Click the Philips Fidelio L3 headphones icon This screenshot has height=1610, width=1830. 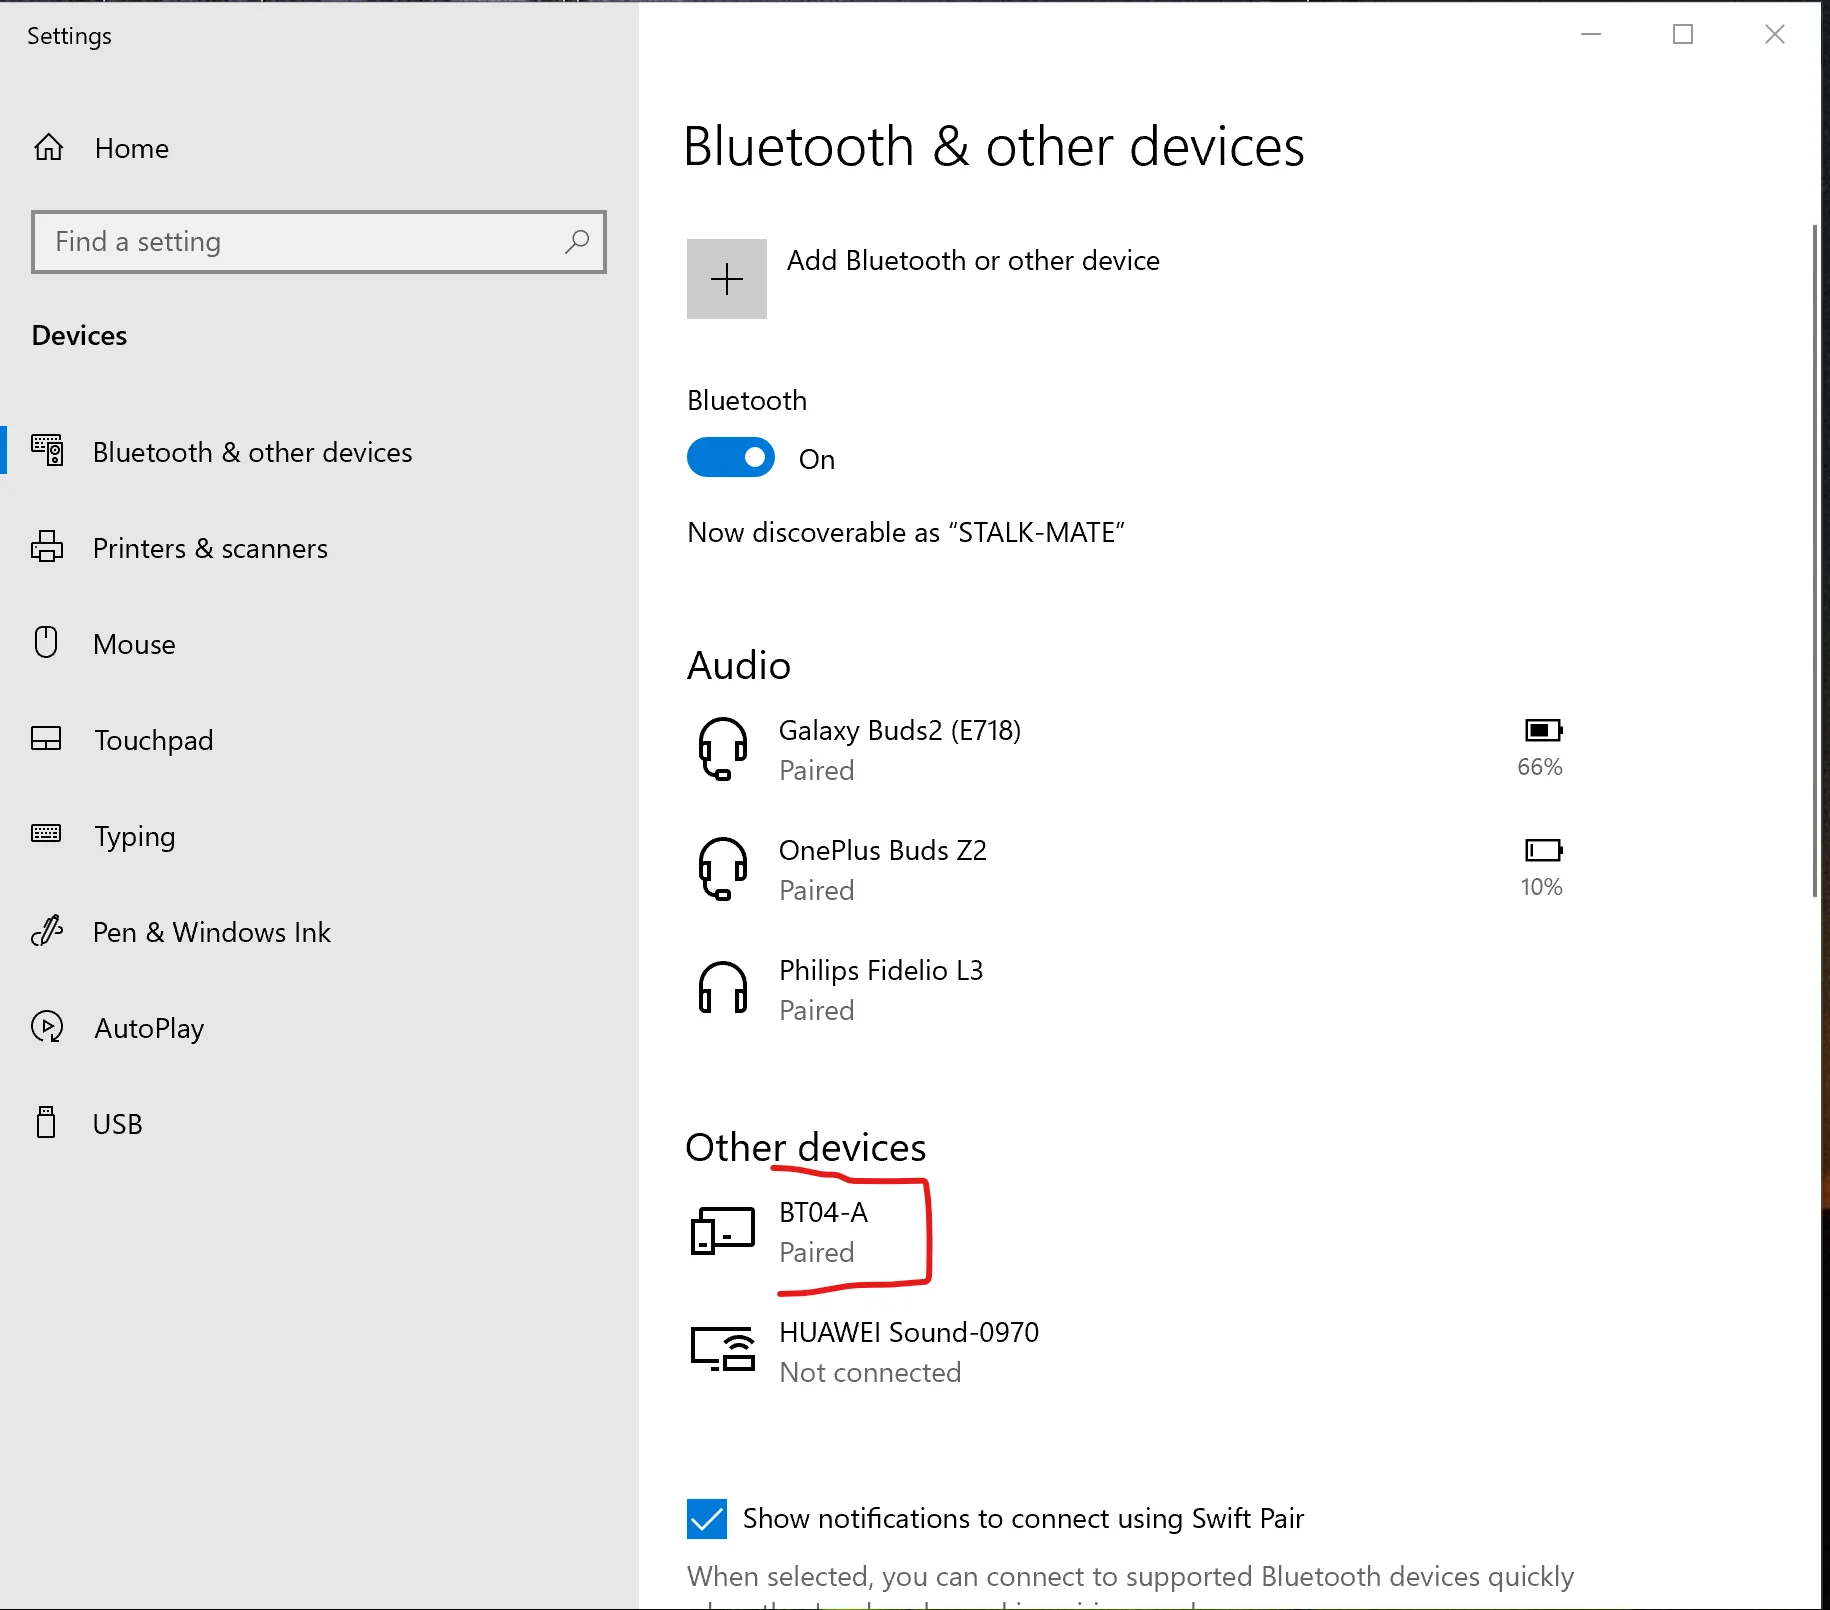coord(722,989)
